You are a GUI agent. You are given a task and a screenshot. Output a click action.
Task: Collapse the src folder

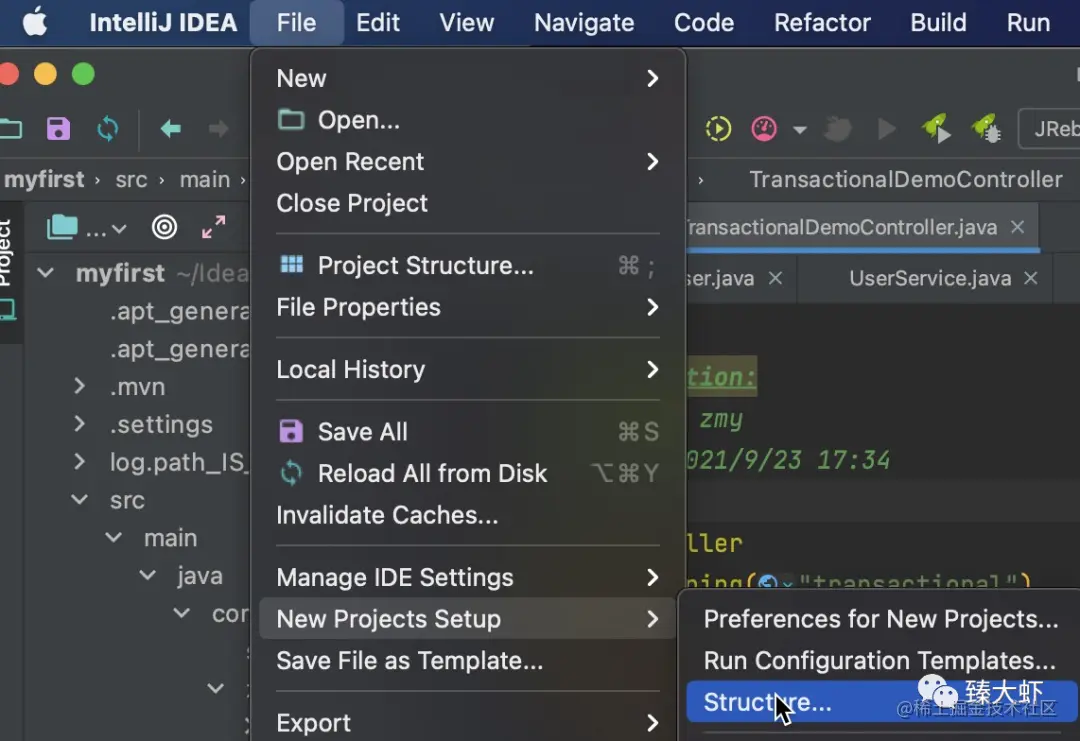pos(80,500)
